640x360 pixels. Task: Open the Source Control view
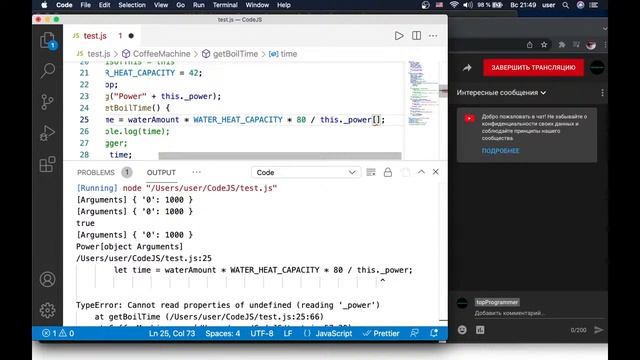click(x=47, y=102)
